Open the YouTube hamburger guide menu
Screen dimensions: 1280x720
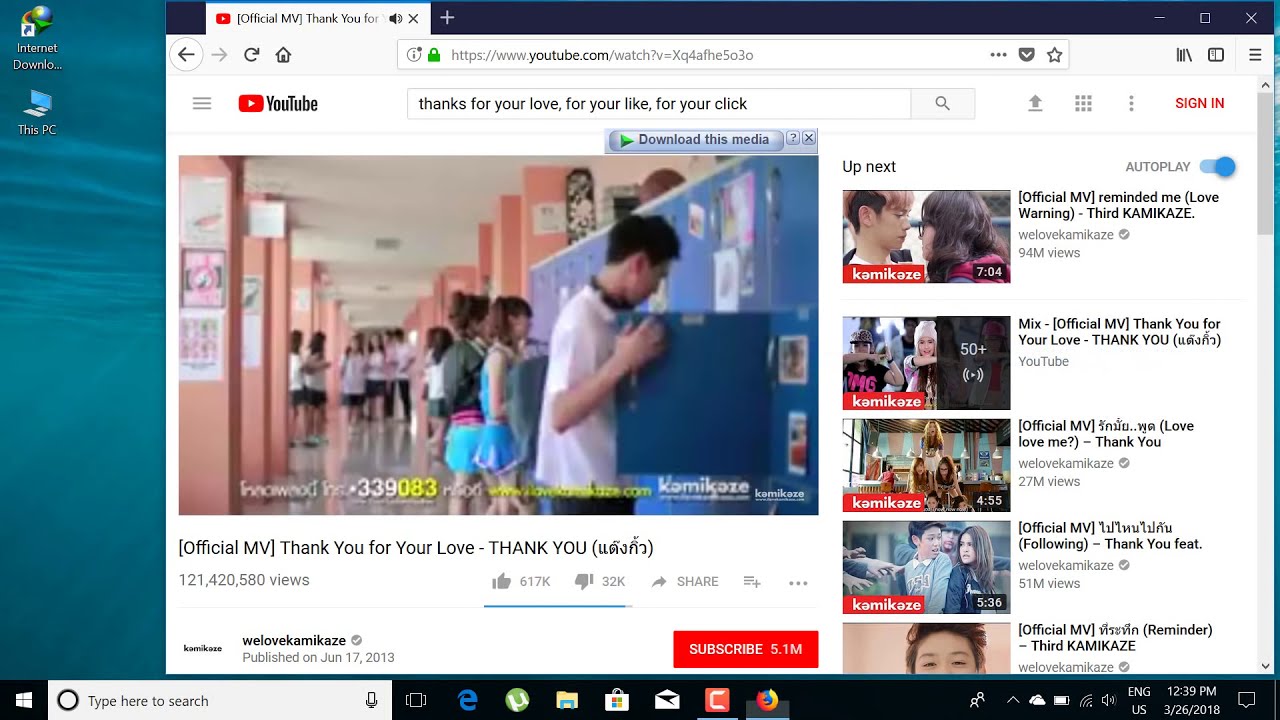pyautogui.click(x=202, y=103)
